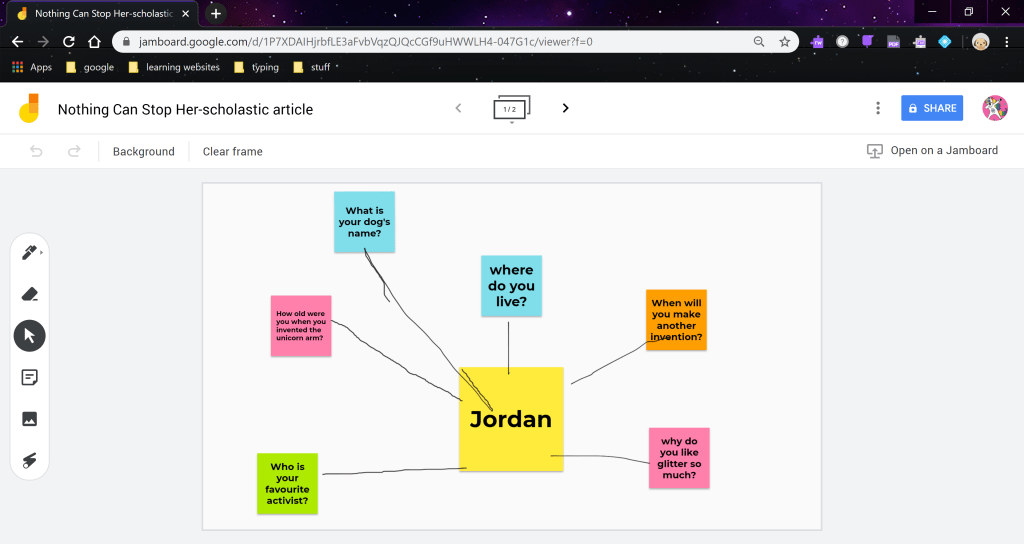1024x544 pixels.
Task: Click the blue SHARE button
Action: pos(931,108)
